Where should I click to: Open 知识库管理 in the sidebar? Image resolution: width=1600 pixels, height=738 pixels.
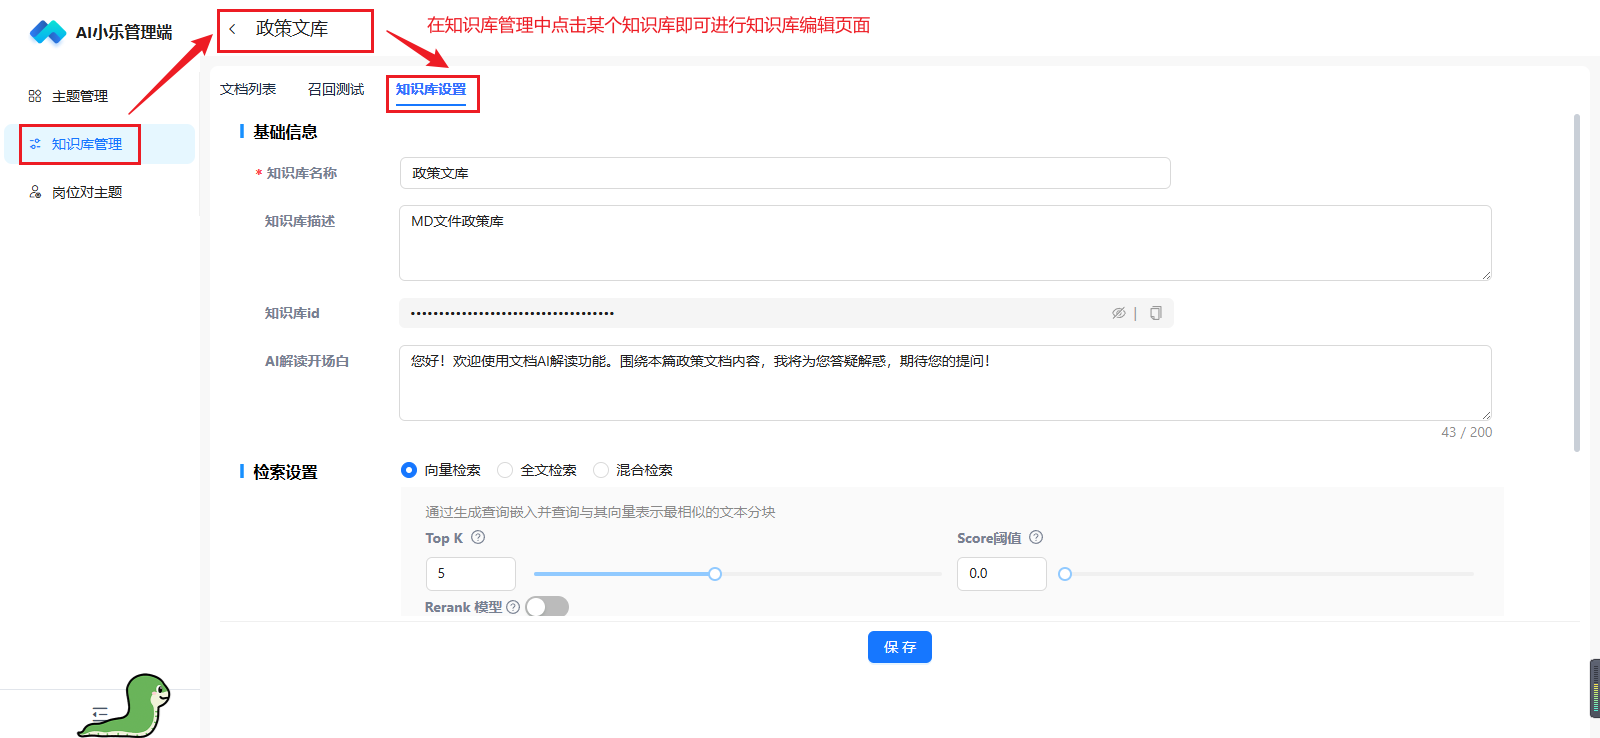87,144
